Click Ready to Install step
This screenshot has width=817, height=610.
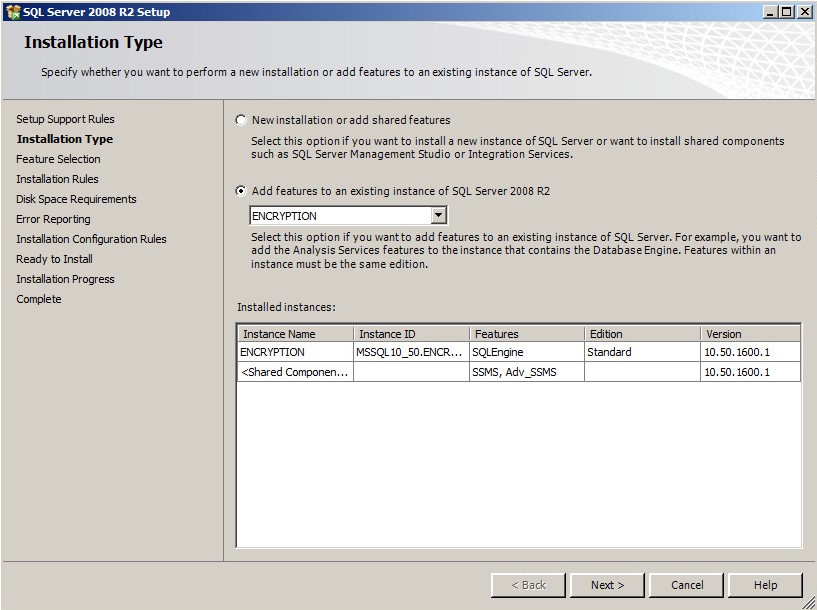[x=54, y=259]
